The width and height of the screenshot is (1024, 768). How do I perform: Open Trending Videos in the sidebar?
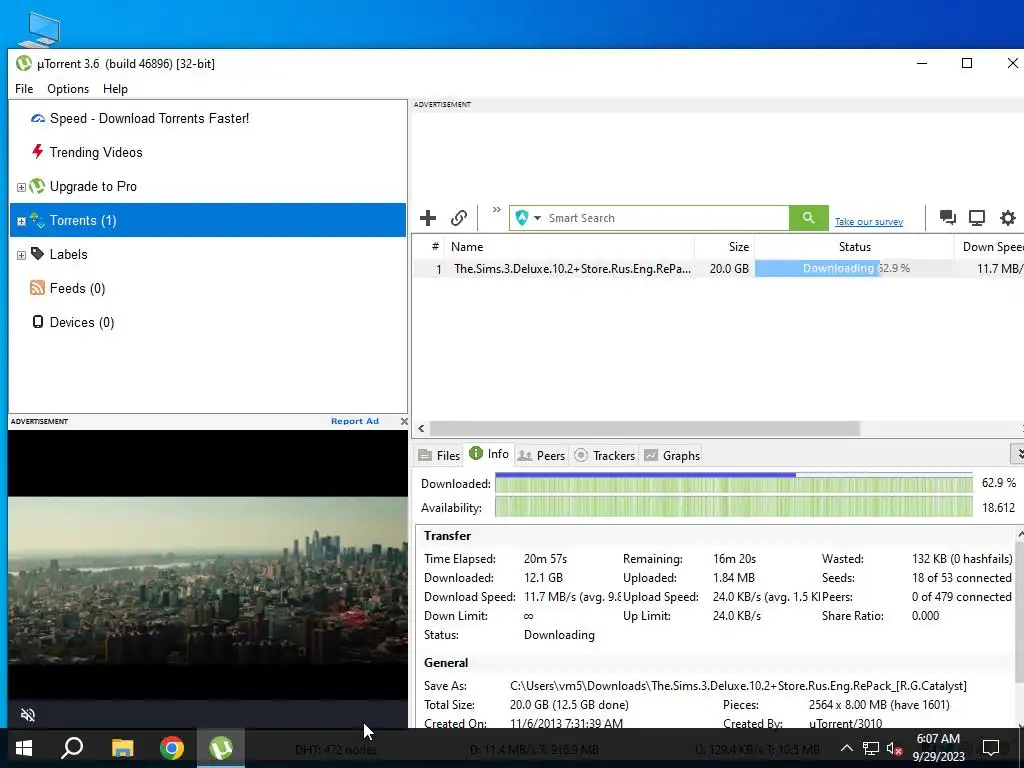[96, 152]
